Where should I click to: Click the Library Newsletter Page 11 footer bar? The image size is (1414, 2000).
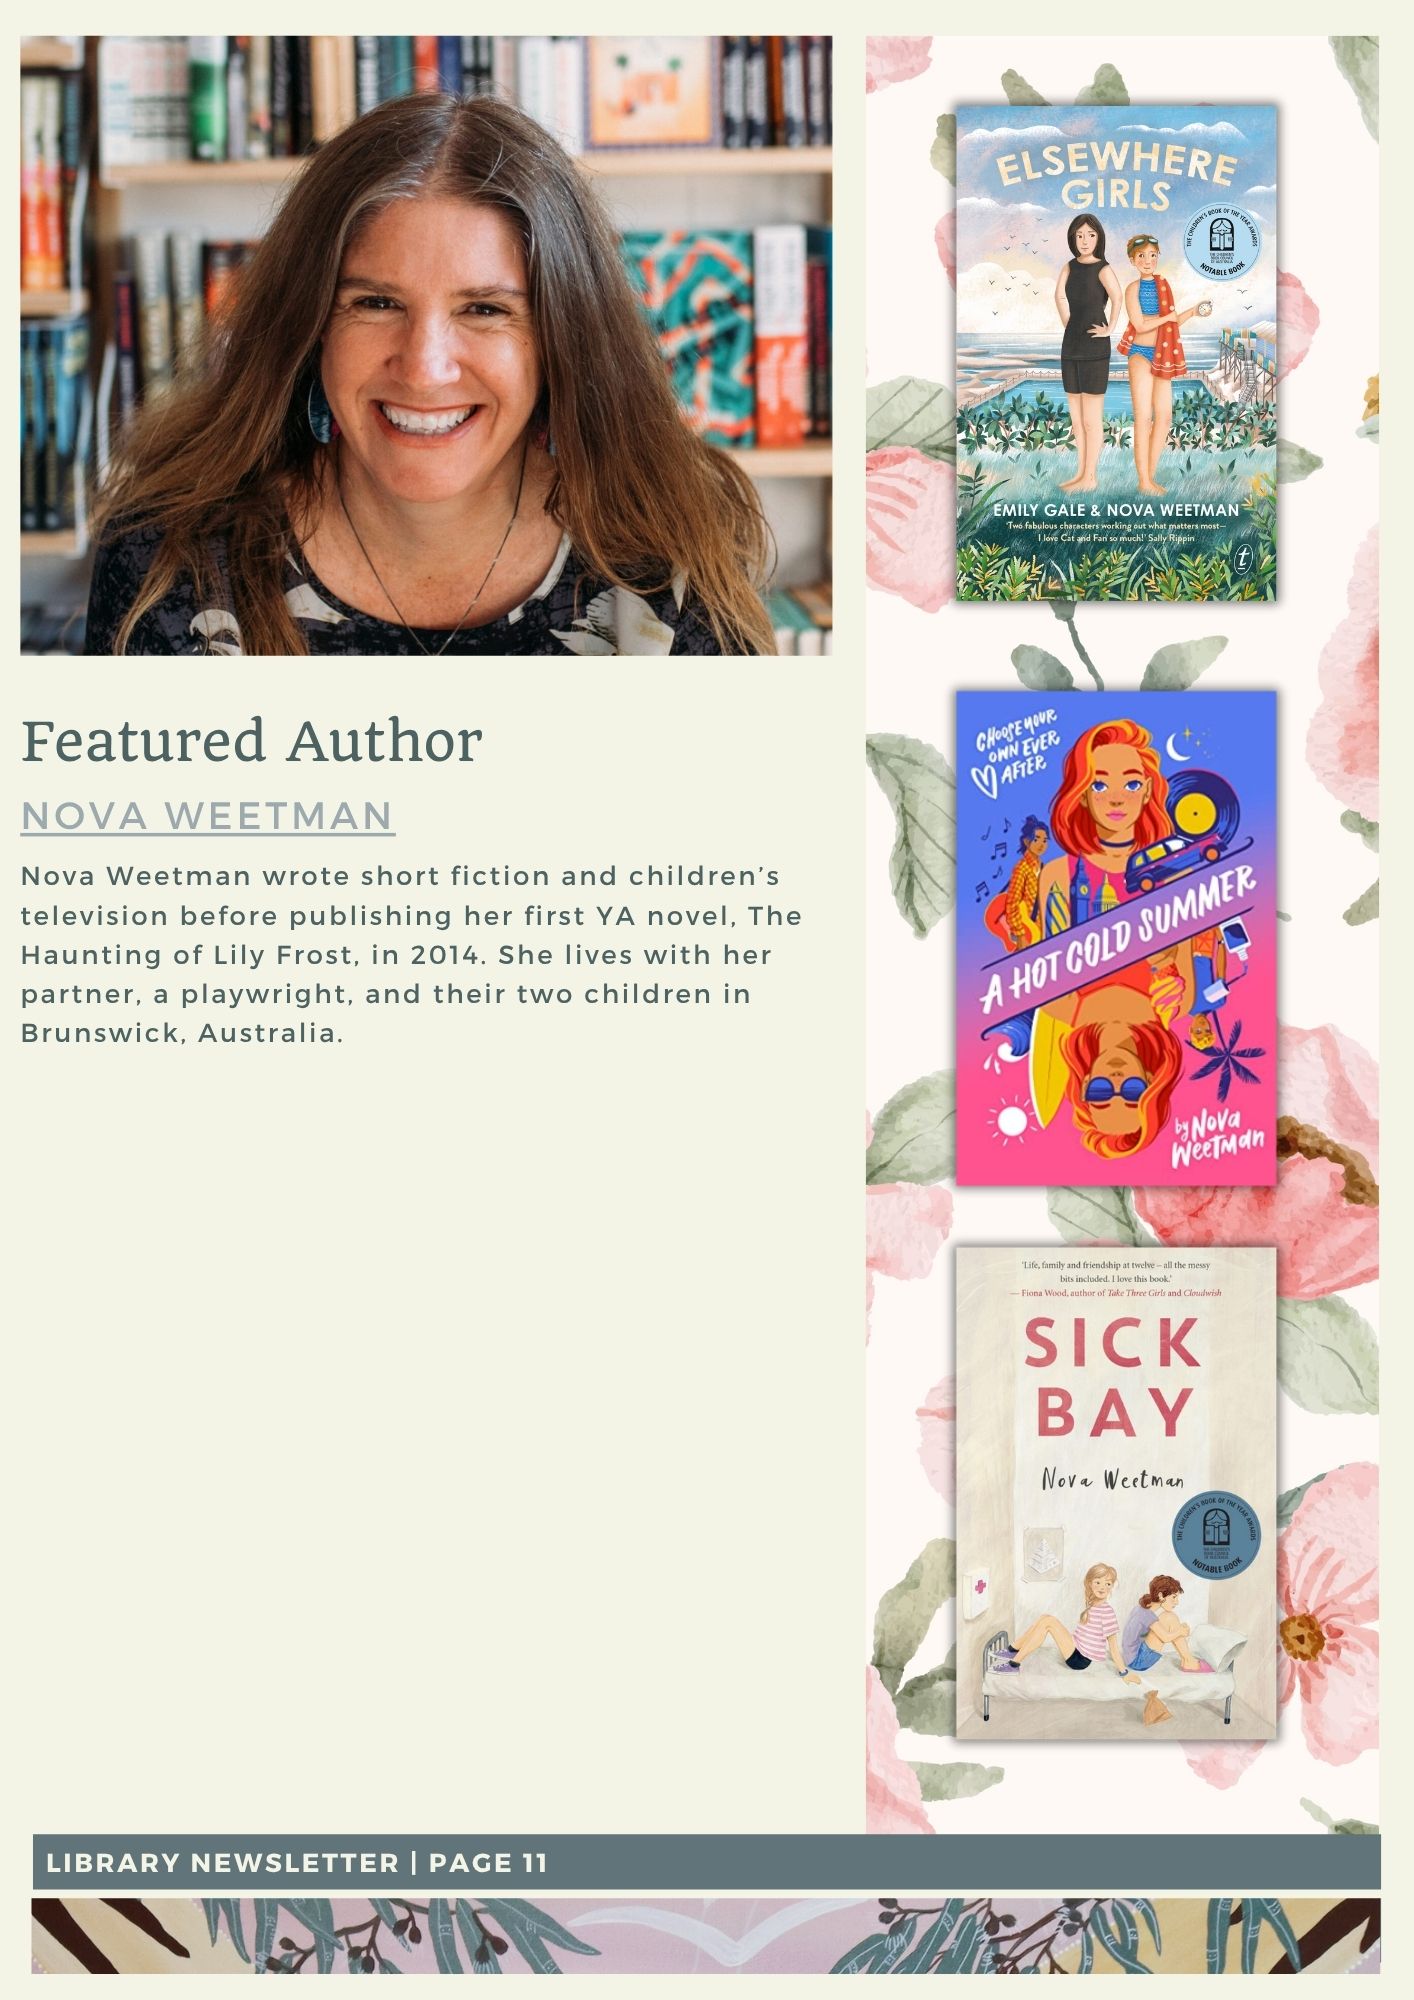[x=706, y=1862]
